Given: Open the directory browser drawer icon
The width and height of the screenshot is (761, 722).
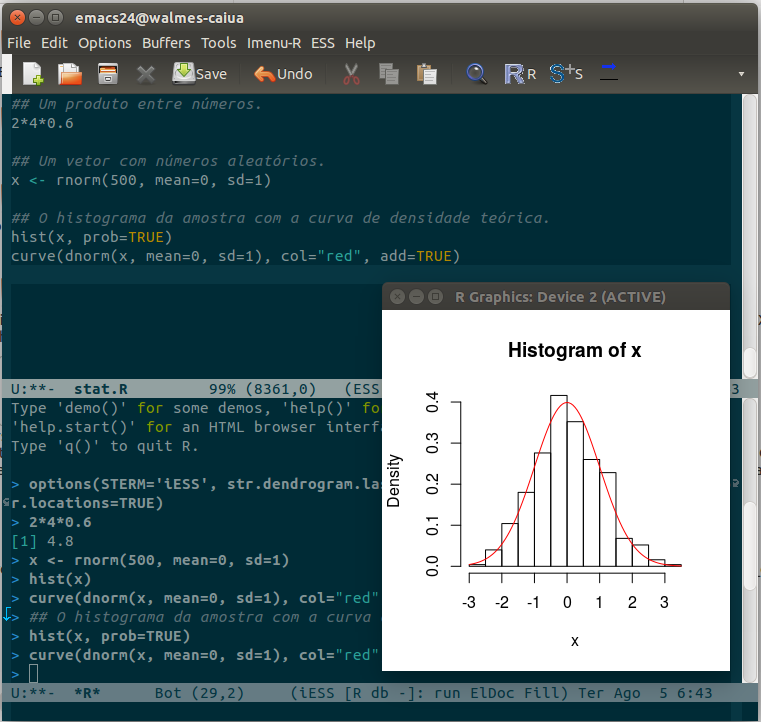Looking at the screenshot, I should click(x=108, y=73).
